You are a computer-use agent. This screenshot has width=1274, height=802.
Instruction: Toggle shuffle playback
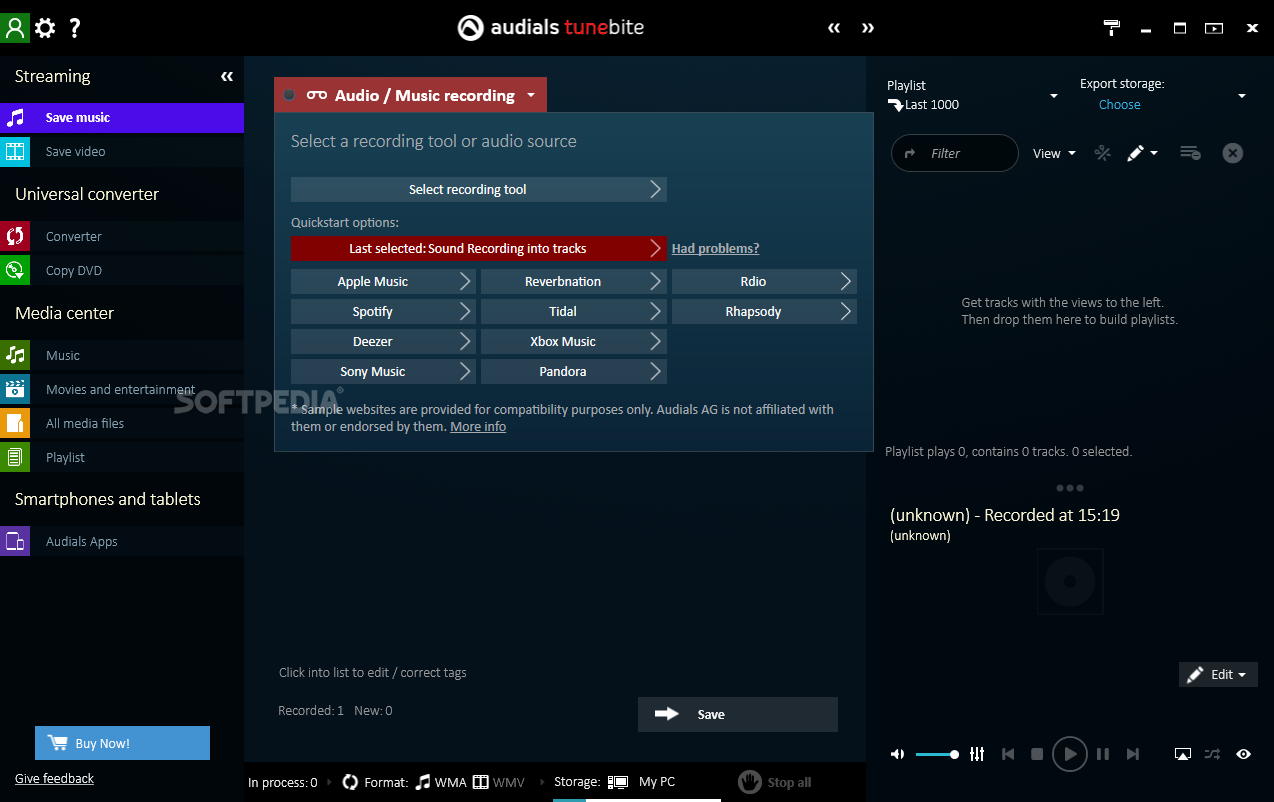pyautogui.click(x=1212, y=754)
